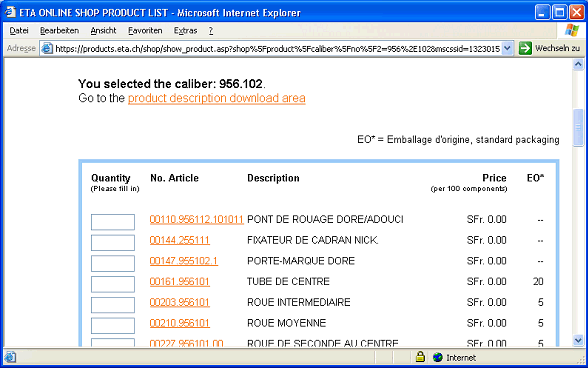Maximize the Internet Explorer window
The width and height of the screenshot is (588, 368).
[560, 12]
